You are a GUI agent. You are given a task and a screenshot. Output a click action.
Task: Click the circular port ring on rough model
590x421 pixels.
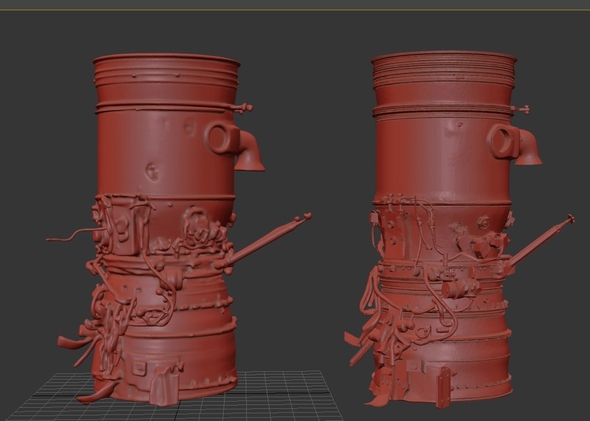220,138
